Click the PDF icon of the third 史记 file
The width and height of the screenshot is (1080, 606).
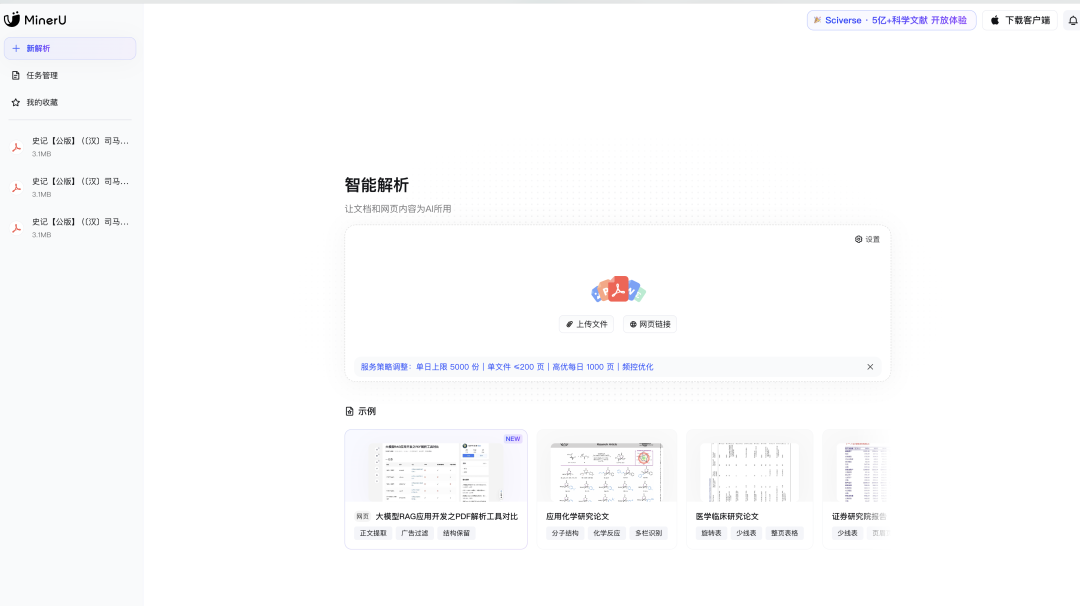tap(17, 228)
